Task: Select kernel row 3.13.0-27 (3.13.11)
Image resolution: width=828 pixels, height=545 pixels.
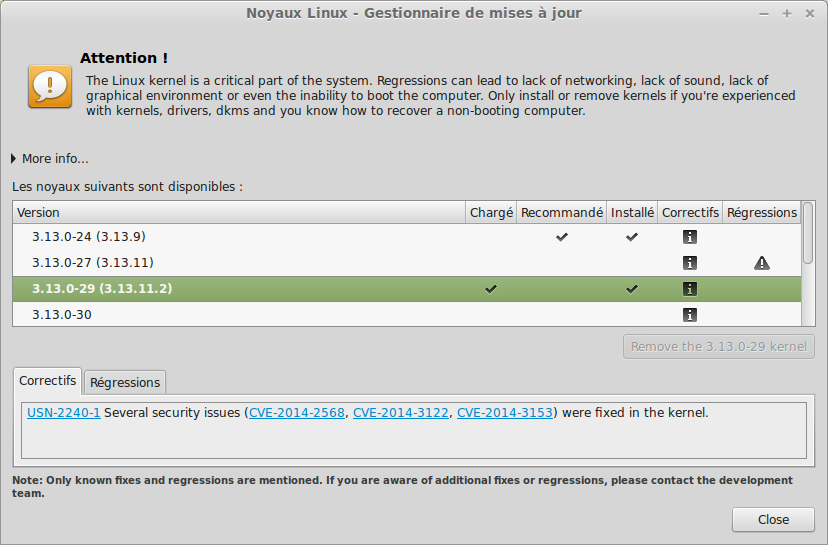Action: tap(407, 263)
